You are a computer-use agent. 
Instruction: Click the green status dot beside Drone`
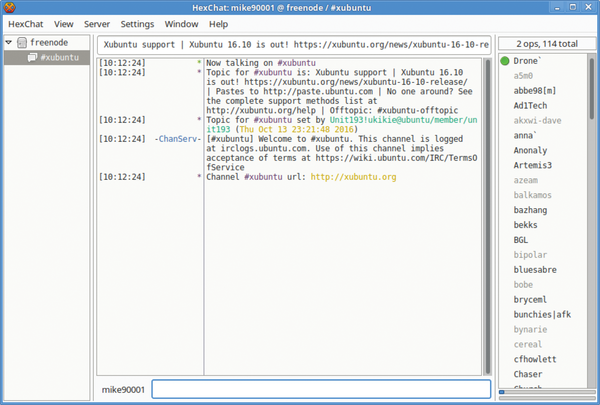505,61
